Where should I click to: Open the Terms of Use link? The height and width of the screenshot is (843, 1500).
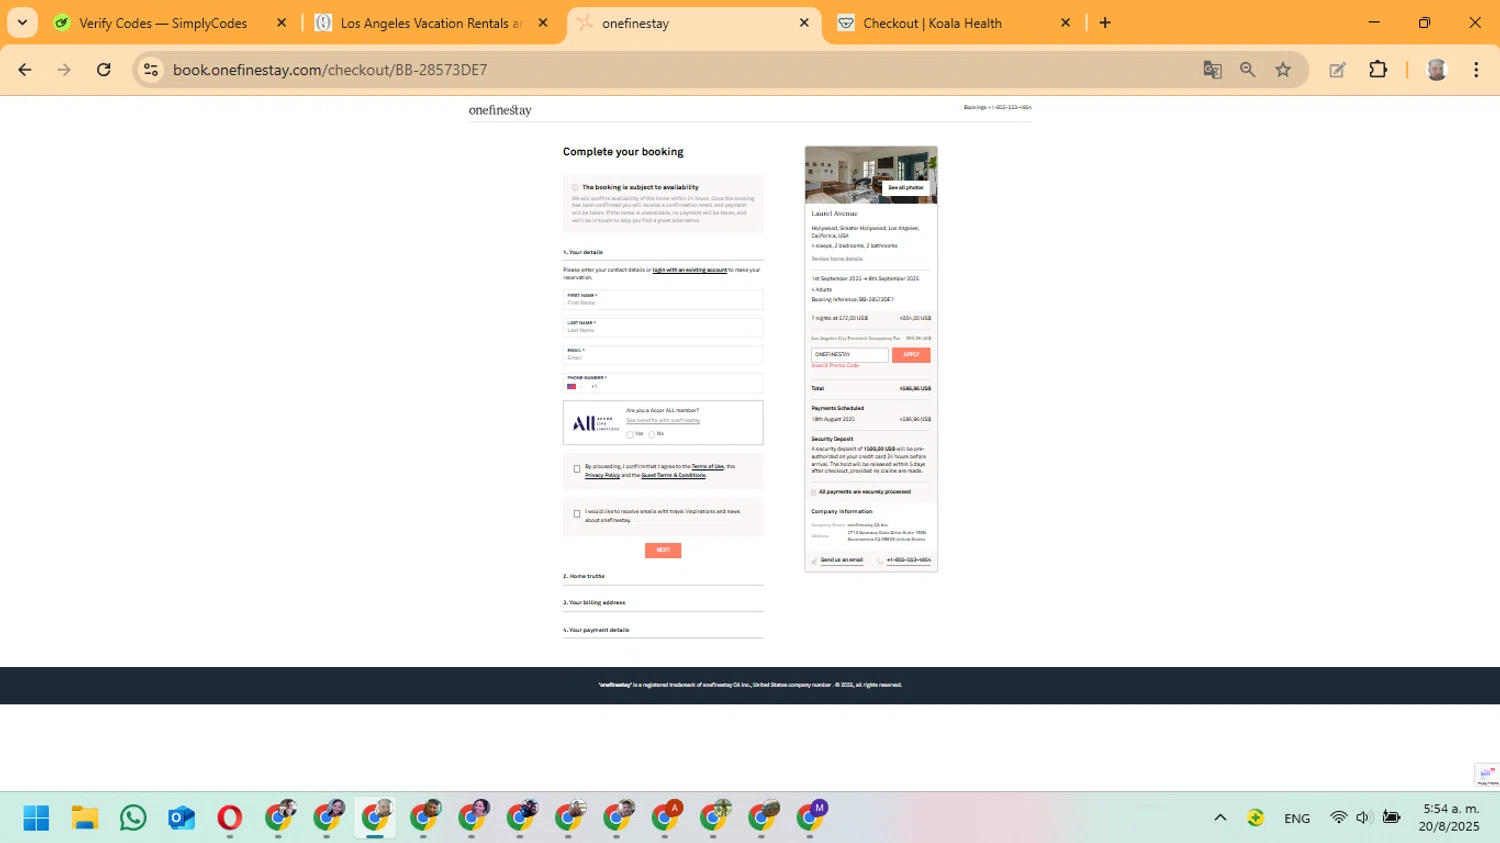point(708,467)
